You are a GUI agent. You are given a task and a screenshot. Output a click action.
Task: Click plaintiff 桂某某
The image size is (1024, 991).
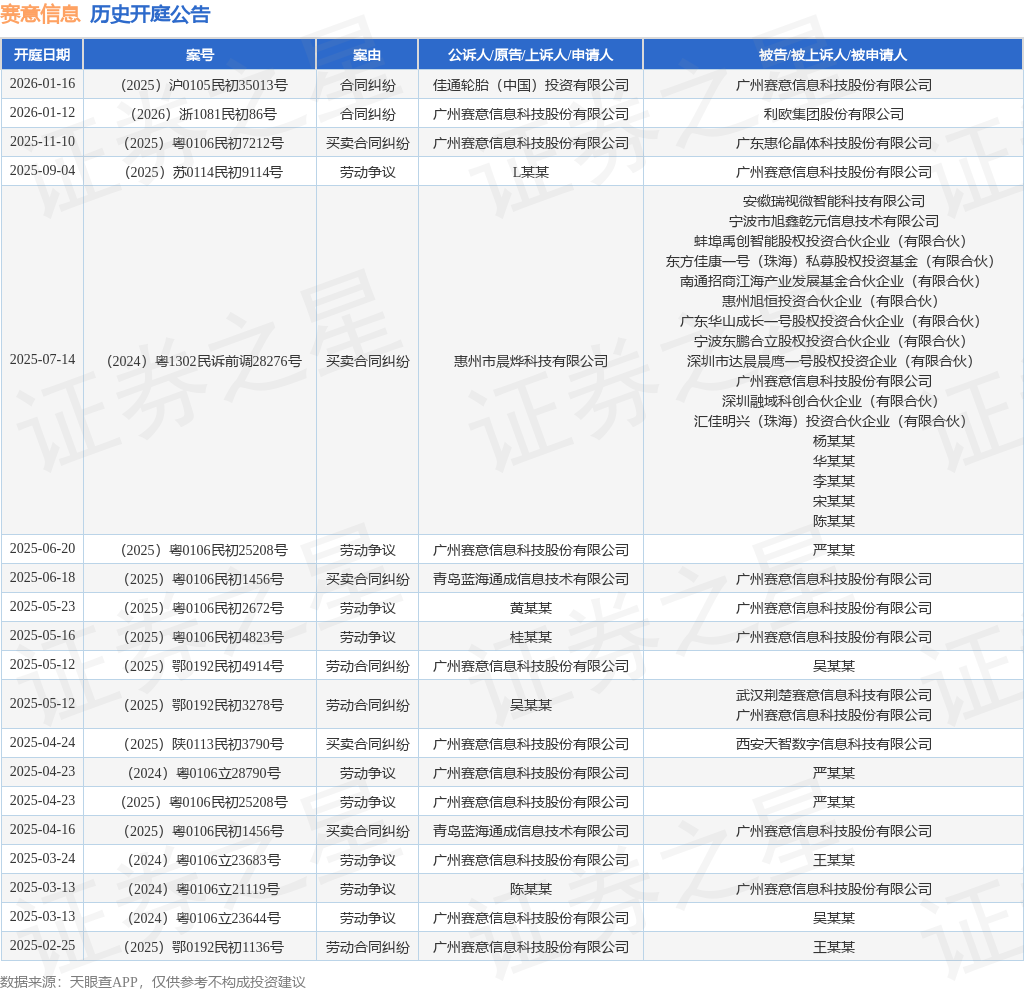[531, 637]
